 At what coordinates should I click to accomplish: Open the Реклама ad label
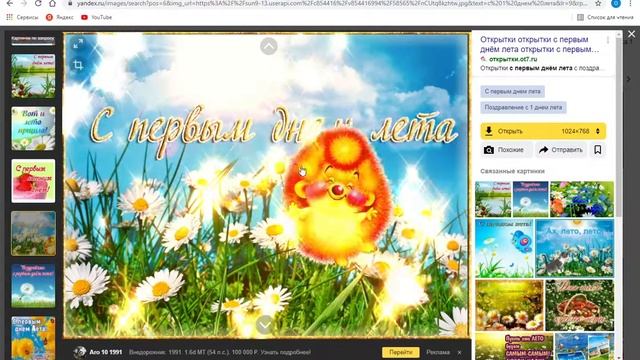click(x=438, y=352)
